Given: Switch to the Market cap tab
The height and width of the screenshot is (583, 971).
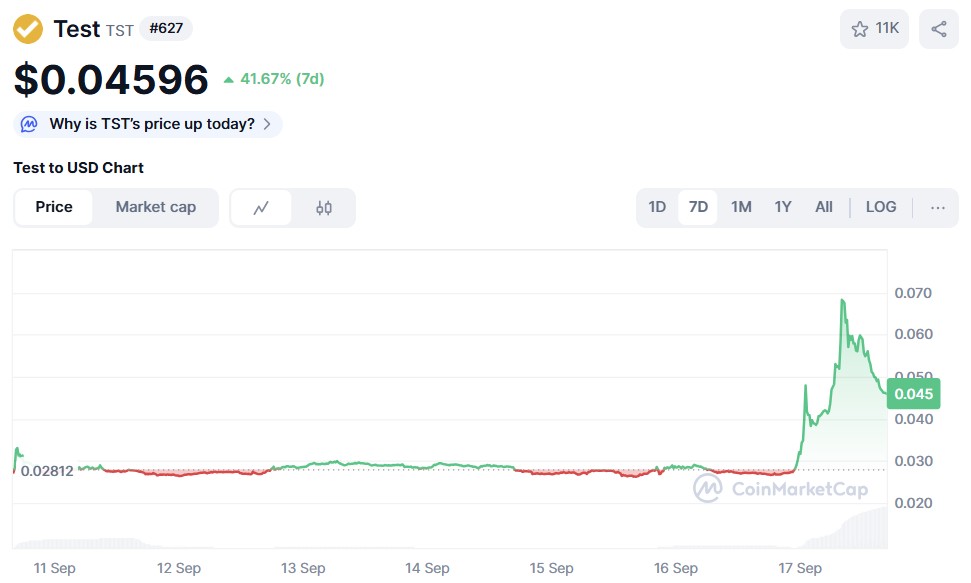Looking at the screenshot, I should pos(156,207).
